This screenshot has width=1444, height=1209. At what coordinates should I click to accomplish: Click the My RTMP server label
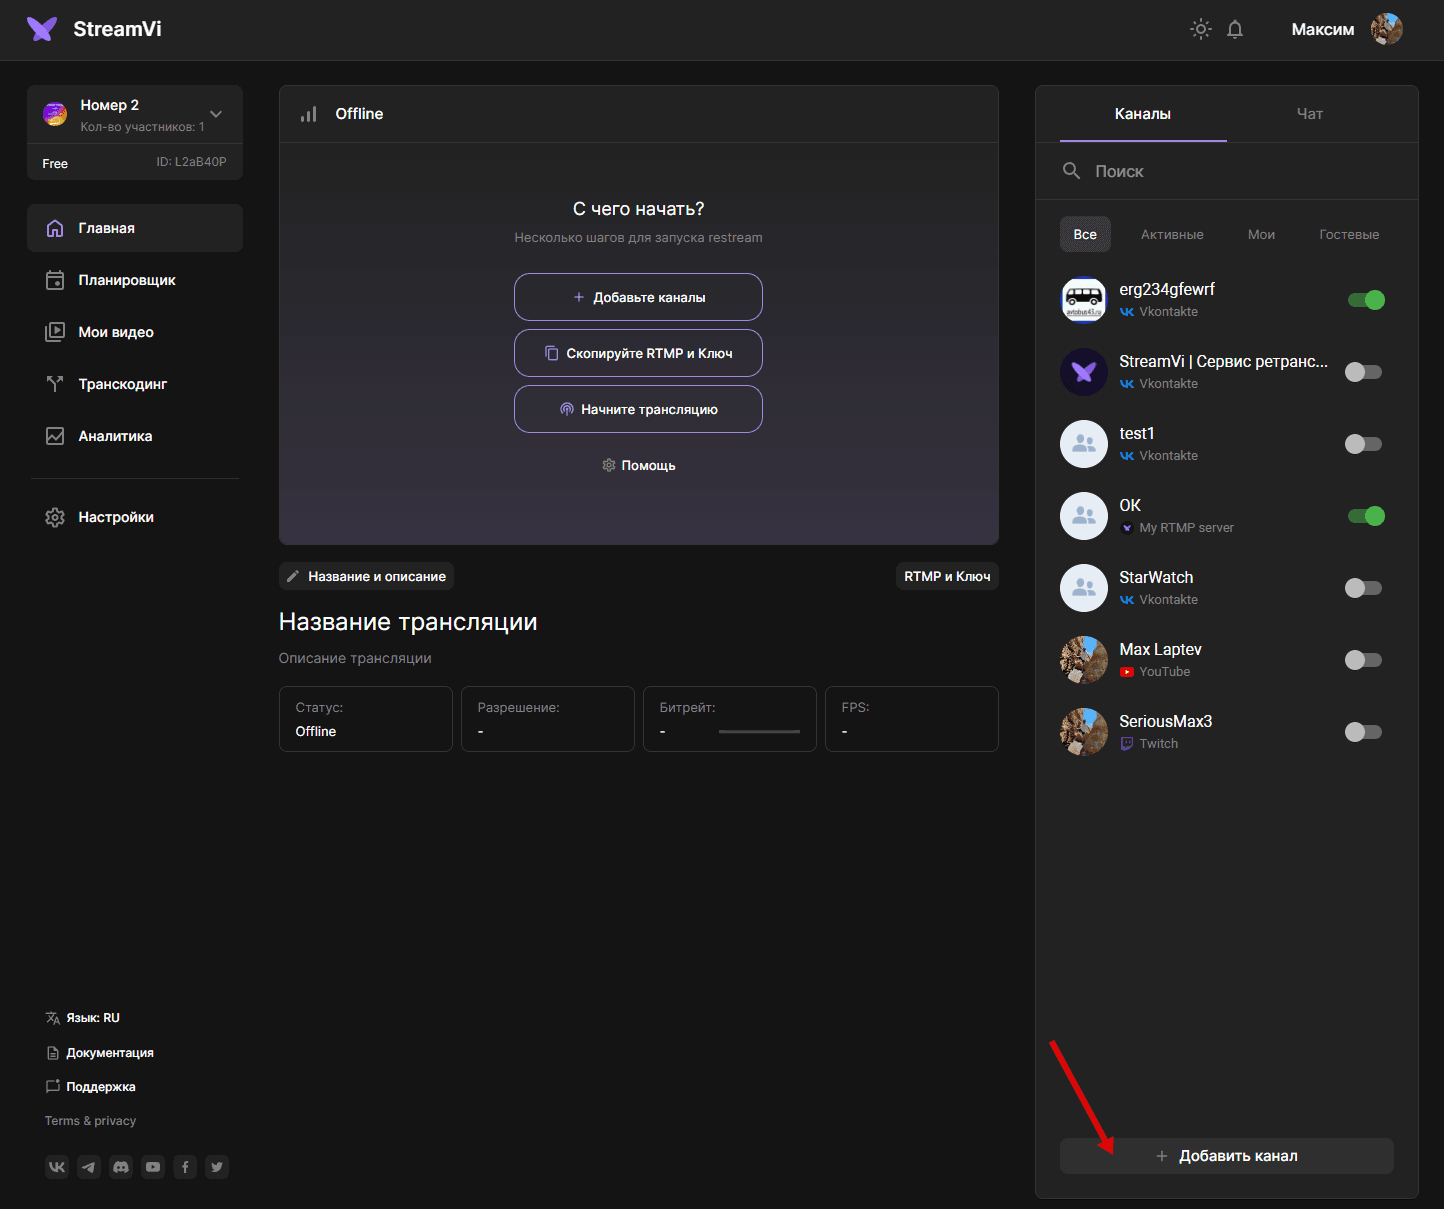coord(1186,528)
